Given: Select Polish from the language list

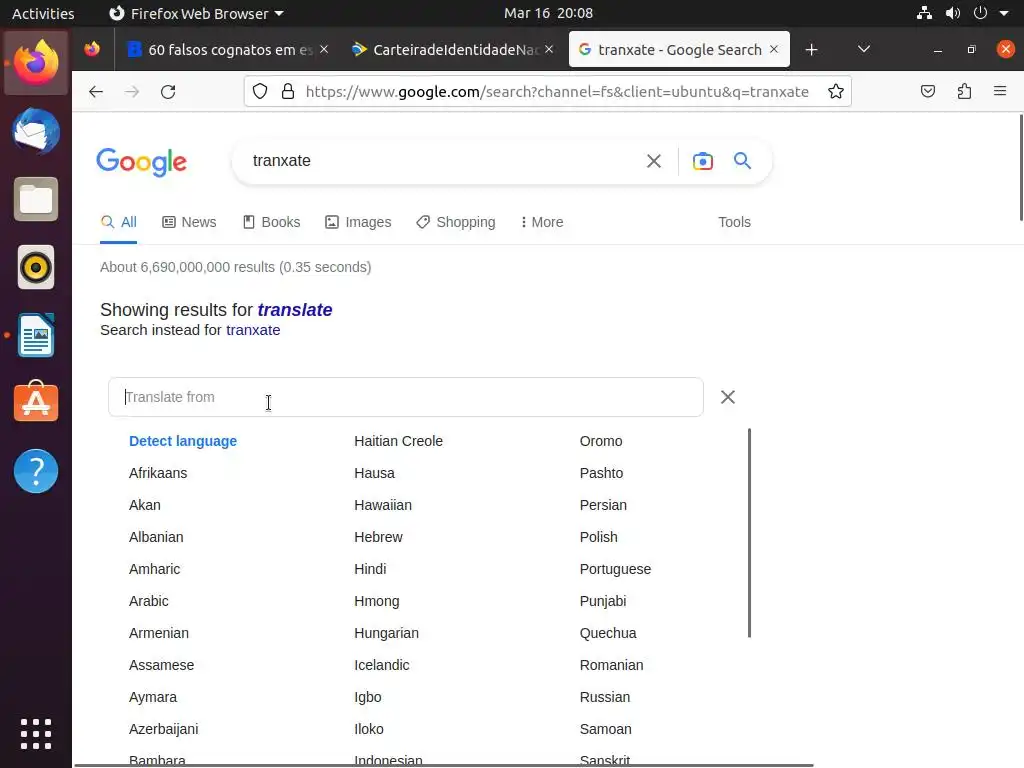Looking at the screenshot, I should pyautogui.click(x=598, y=537).
